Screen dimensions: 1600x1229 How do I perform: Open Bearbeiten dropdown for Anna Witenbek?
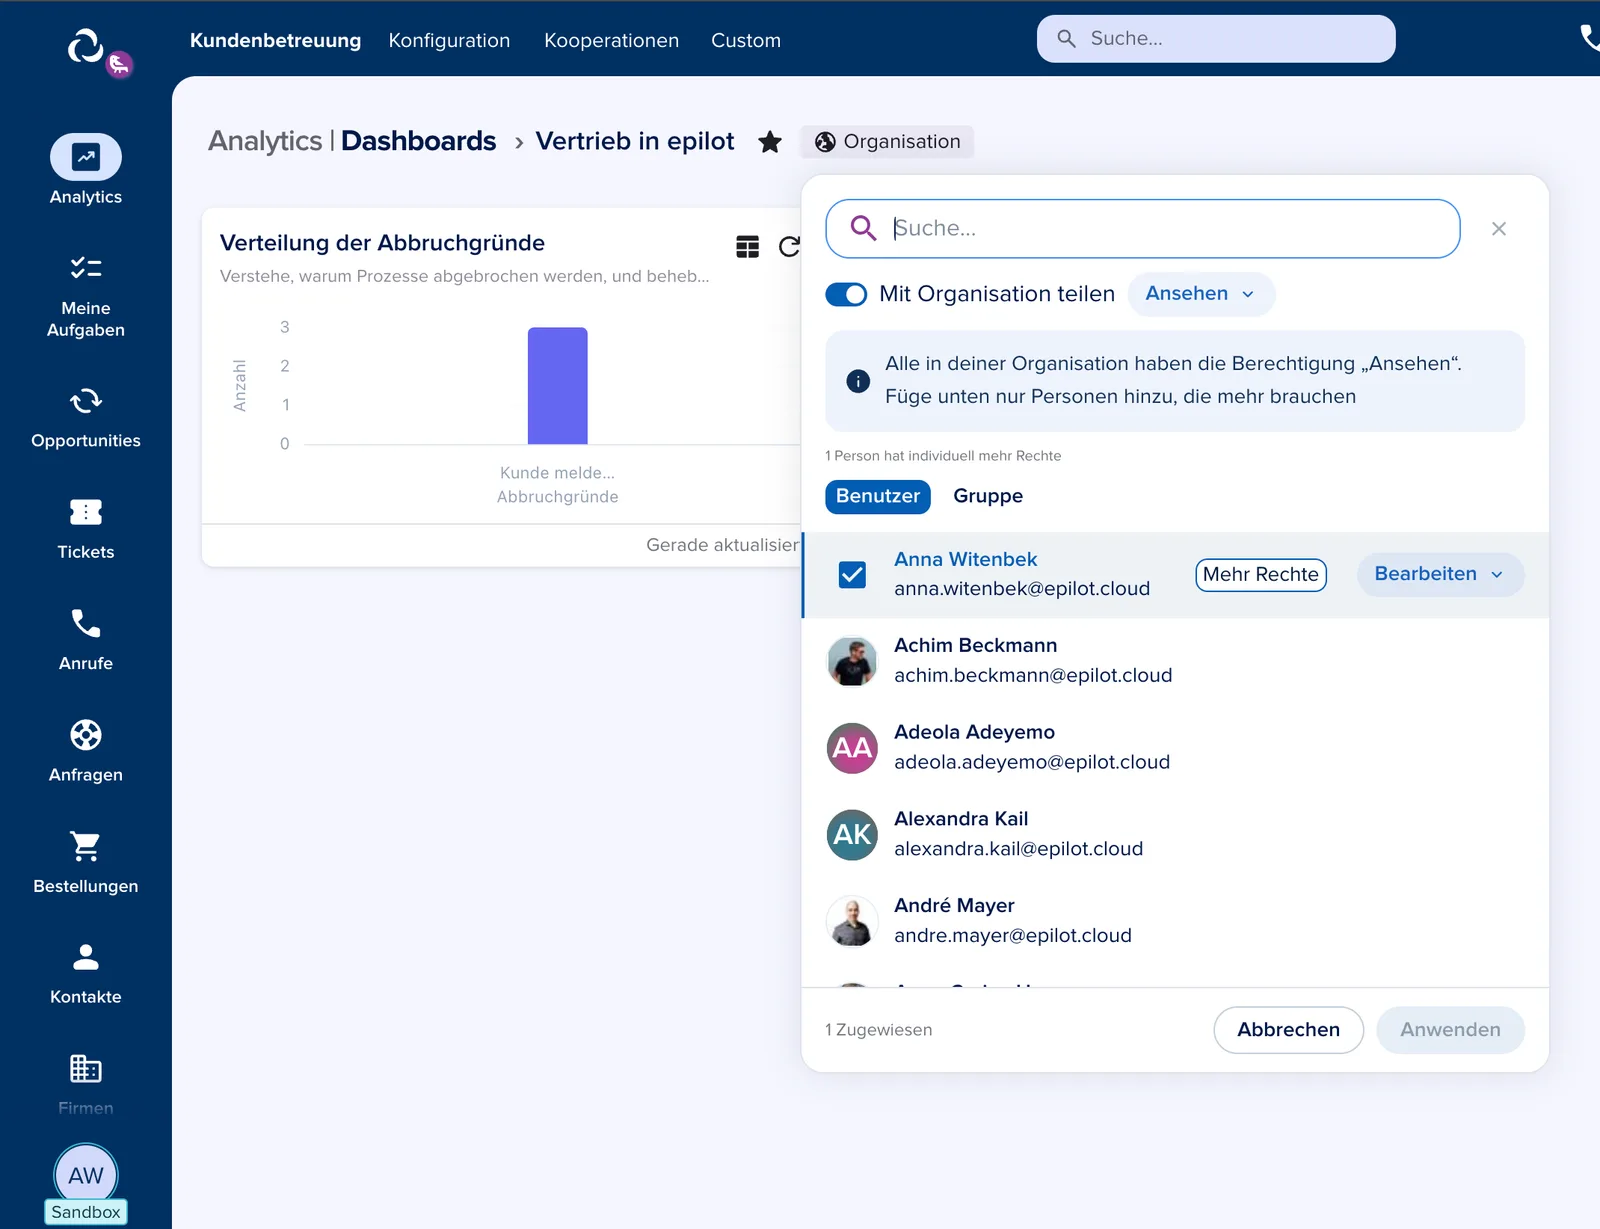click(1440, 574)
